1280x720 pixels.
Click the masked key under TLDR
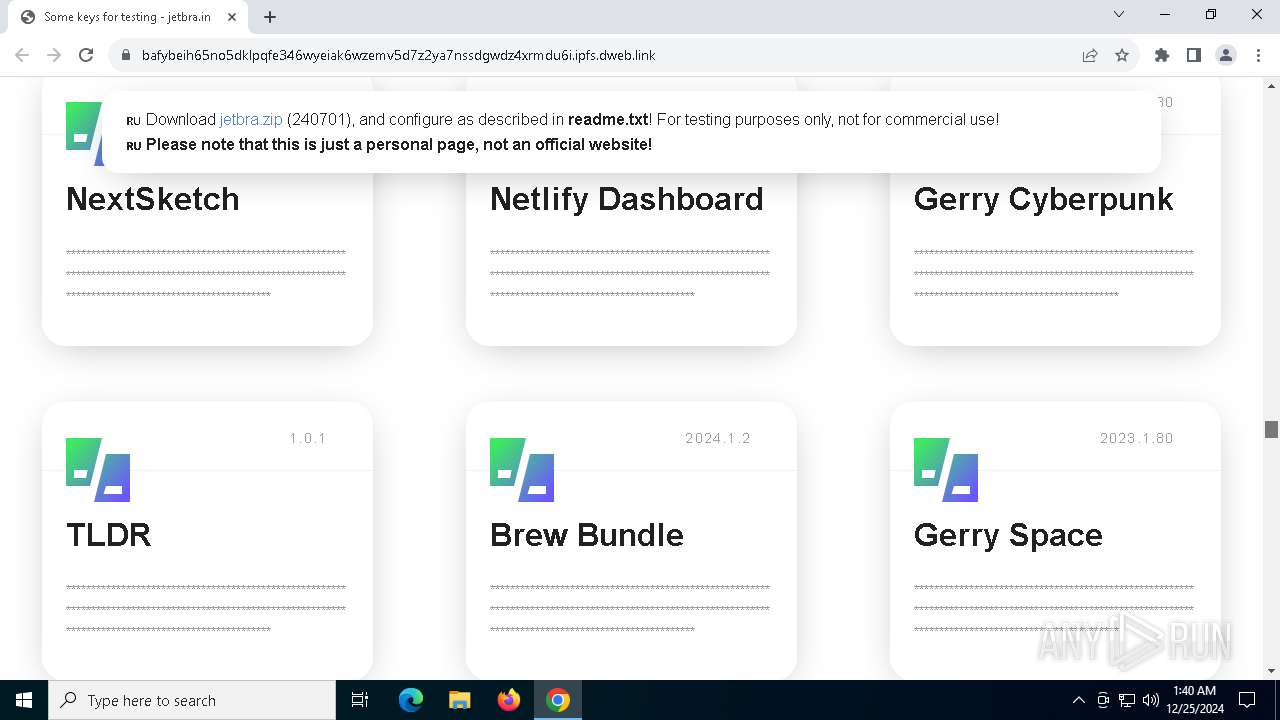206,609
